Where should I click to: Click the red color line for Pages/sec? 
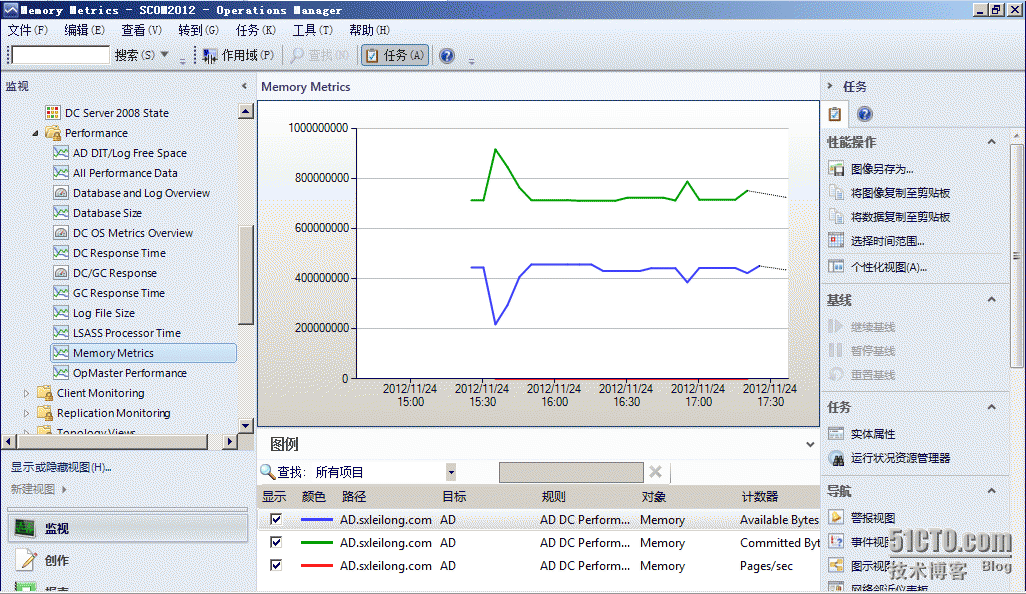pyautogui.click(x=317, y=565)
